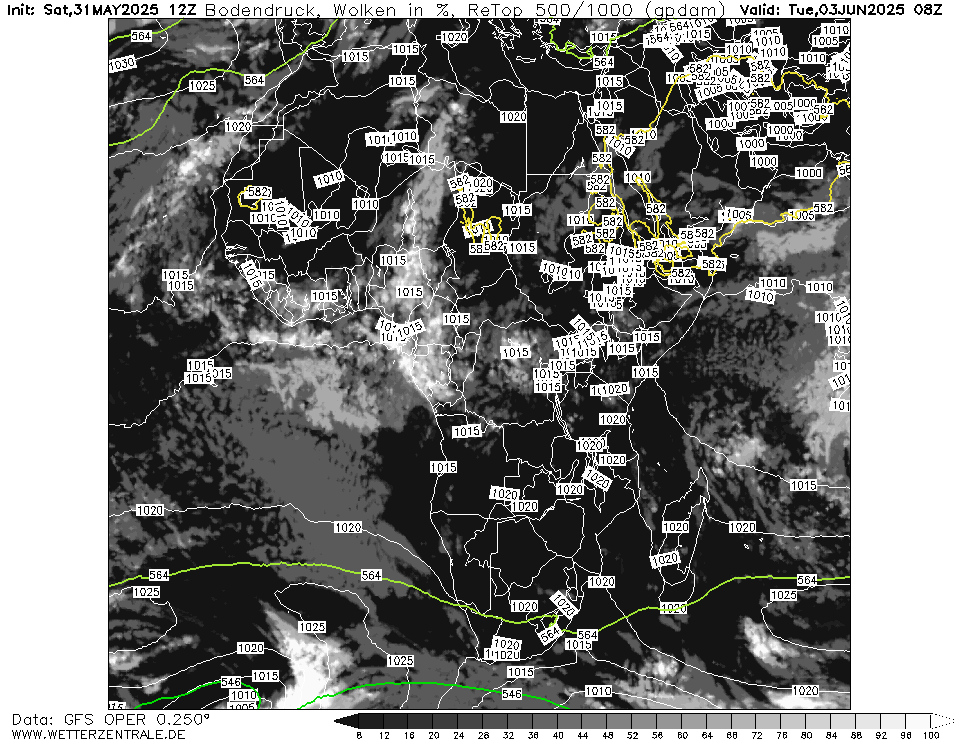
Task: Click the 16 value on the cloud scale
Action: coord(409,735)
